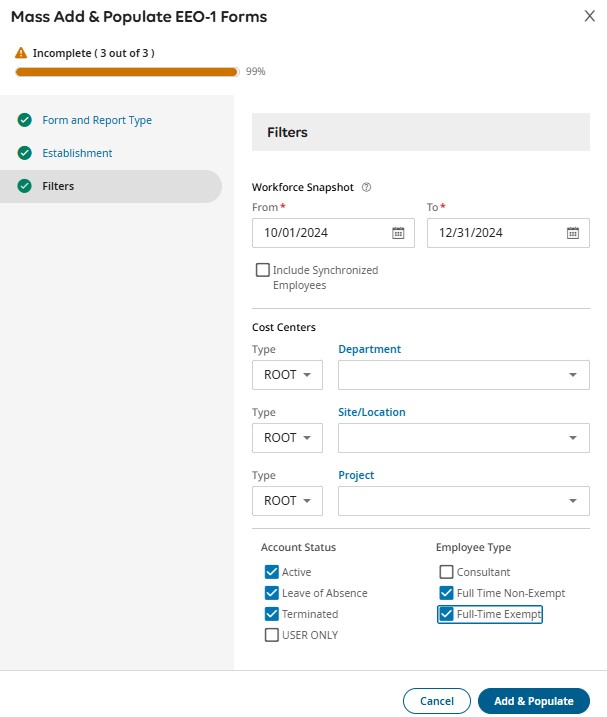
Task: Open Type dropdown for Department
Action: [287, 375]
